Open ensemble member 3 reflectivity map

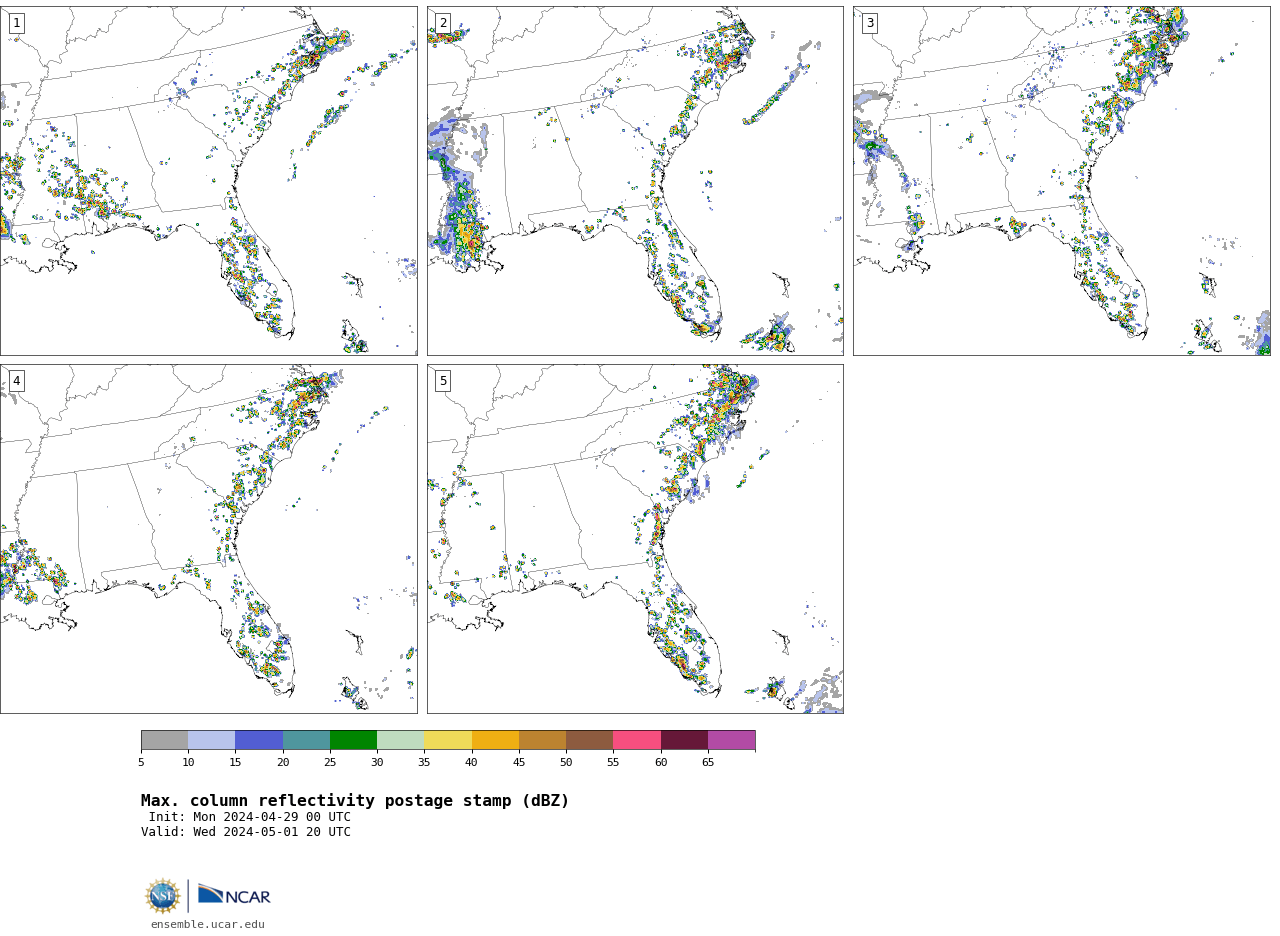click(x=1061, y=181)
